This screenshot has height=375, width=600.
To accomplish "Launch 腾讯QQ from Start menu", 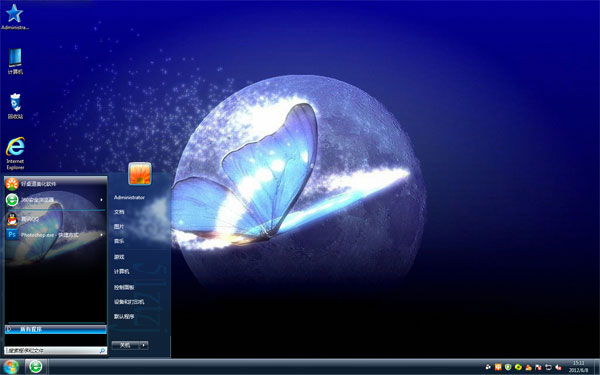I will click(30, 219).
